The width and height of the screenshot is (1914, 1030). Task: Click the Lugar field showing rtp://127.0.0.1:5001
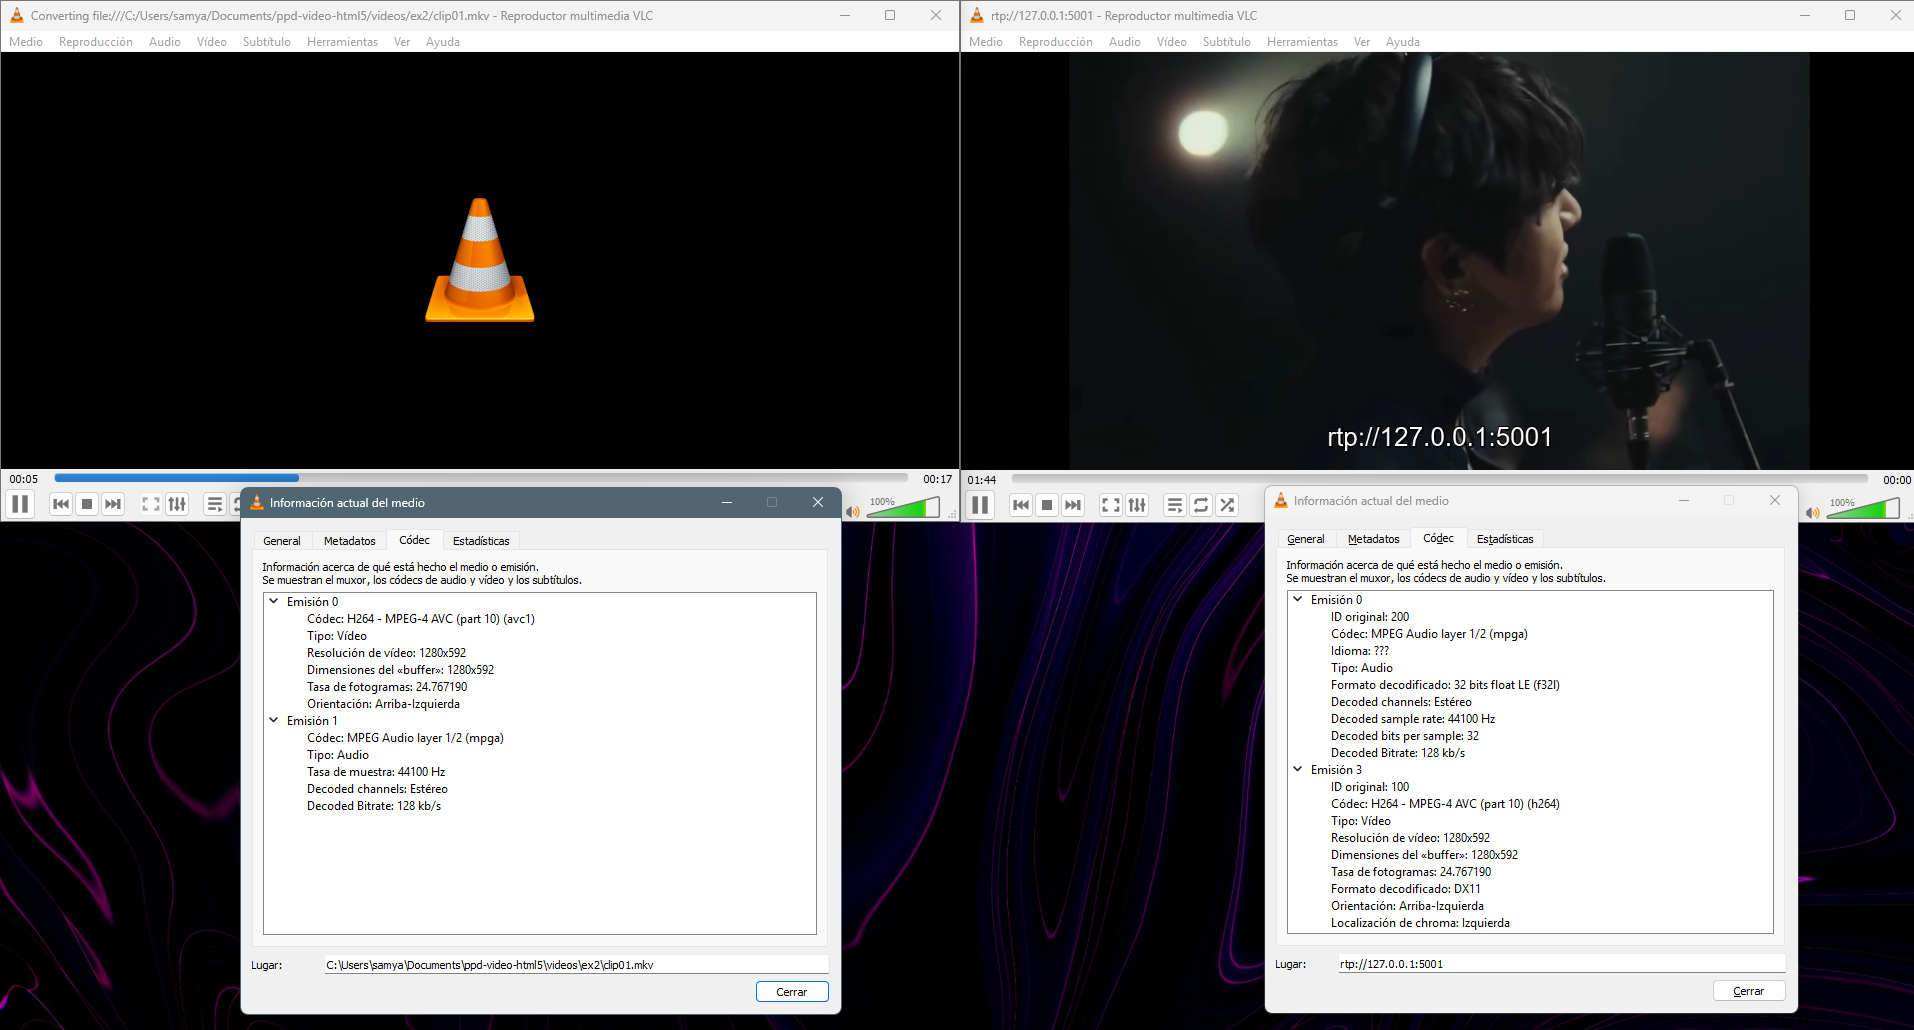click(x=1562, y=964)
